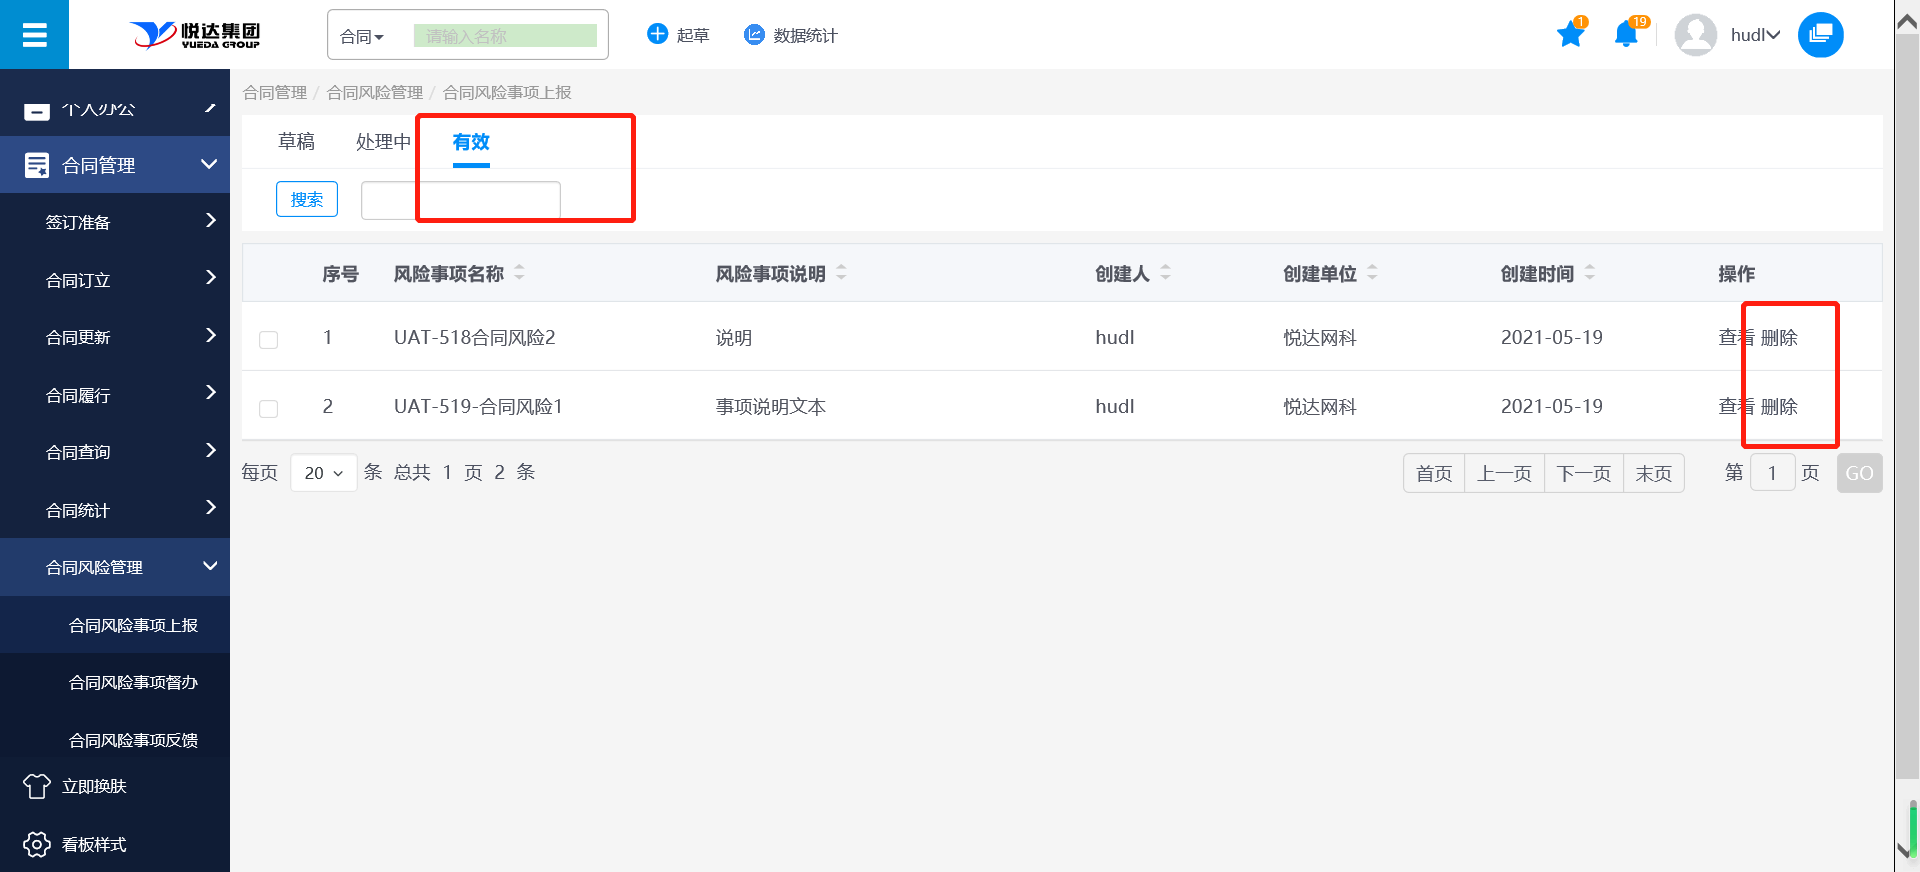Click 删除 for UAT-519-合同风险1 row
The image size is (1920, 872).
click(x=1779, y=407)
